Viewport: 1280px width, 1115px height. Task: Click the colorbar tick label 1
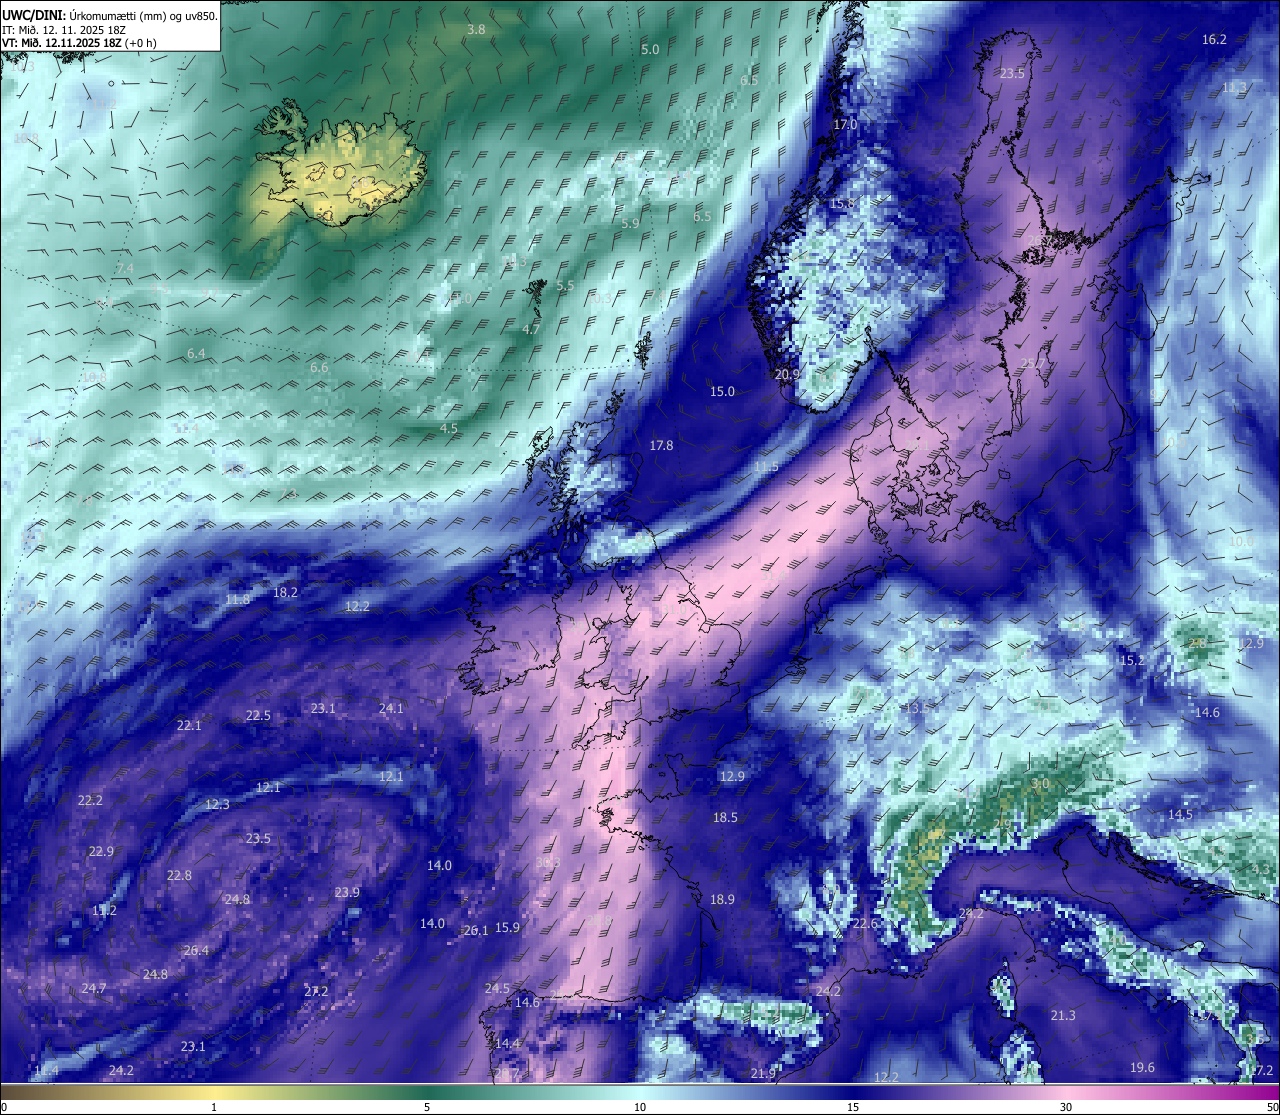tap(213, 1107)
